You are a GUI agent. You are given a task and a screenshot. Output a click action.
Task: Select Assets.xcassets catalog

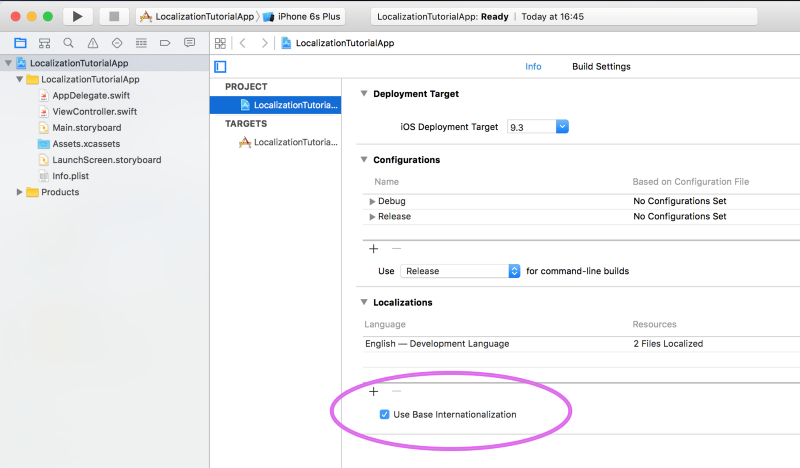coord(86,143)
